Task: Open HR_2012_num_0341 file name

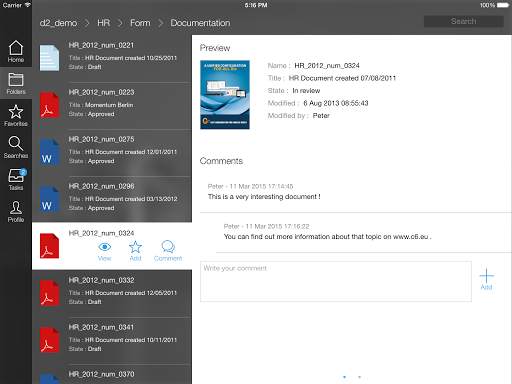Action: pyautogui.click(x=101, y=327)
